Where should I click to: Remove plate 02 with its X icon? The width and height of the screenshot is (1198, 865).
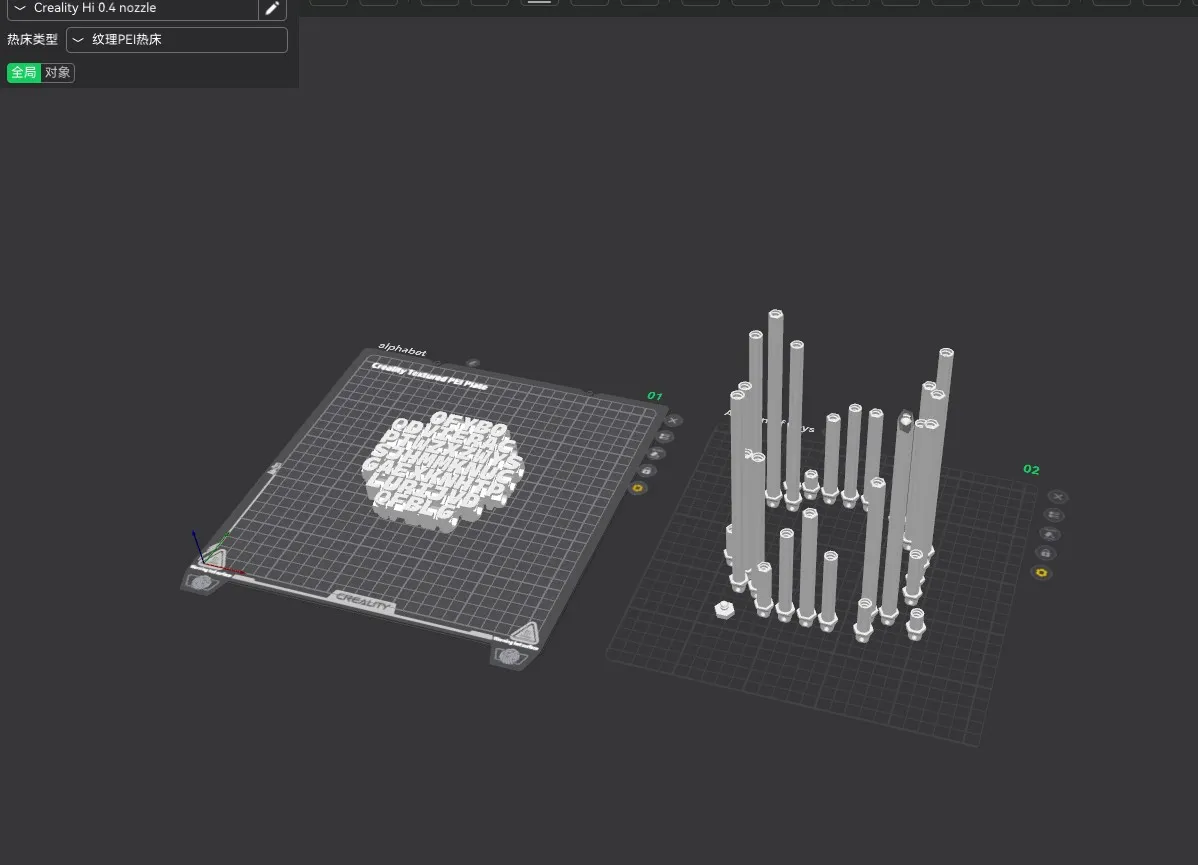click(1057, 497)
